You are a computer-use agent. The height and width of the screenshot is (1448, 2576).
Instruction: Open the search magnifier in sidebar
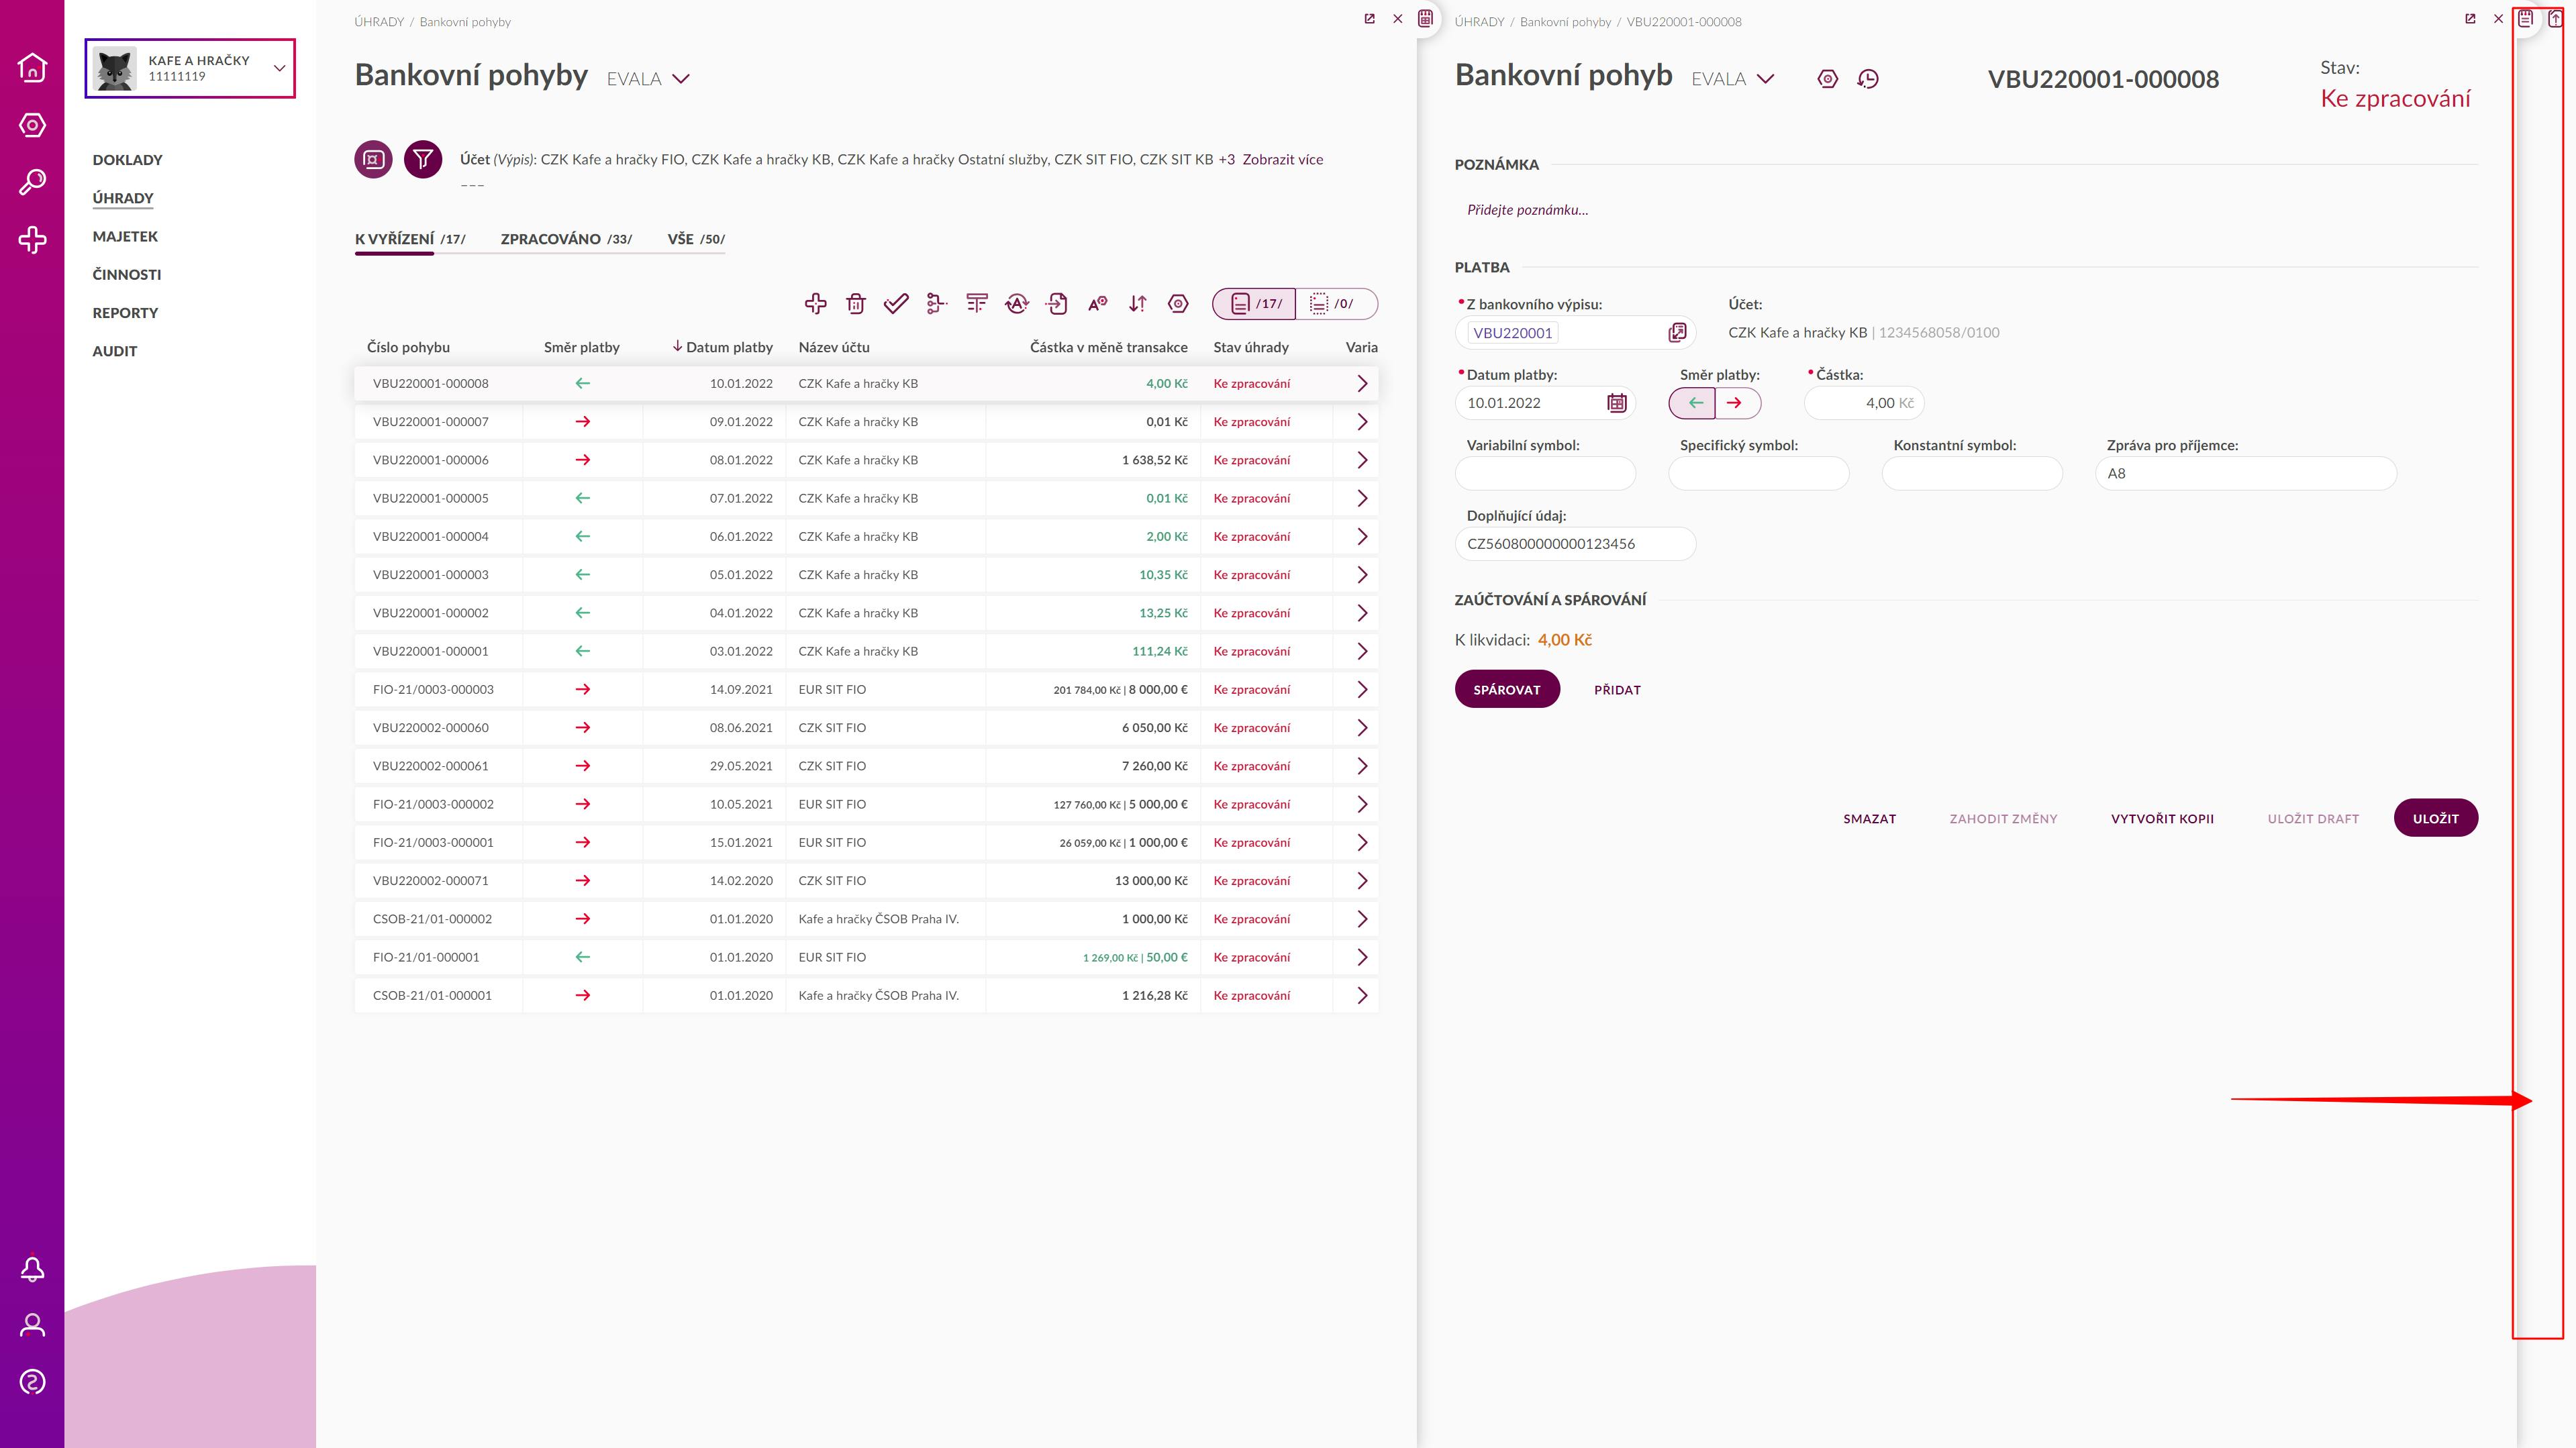click(x=32, y=182)
